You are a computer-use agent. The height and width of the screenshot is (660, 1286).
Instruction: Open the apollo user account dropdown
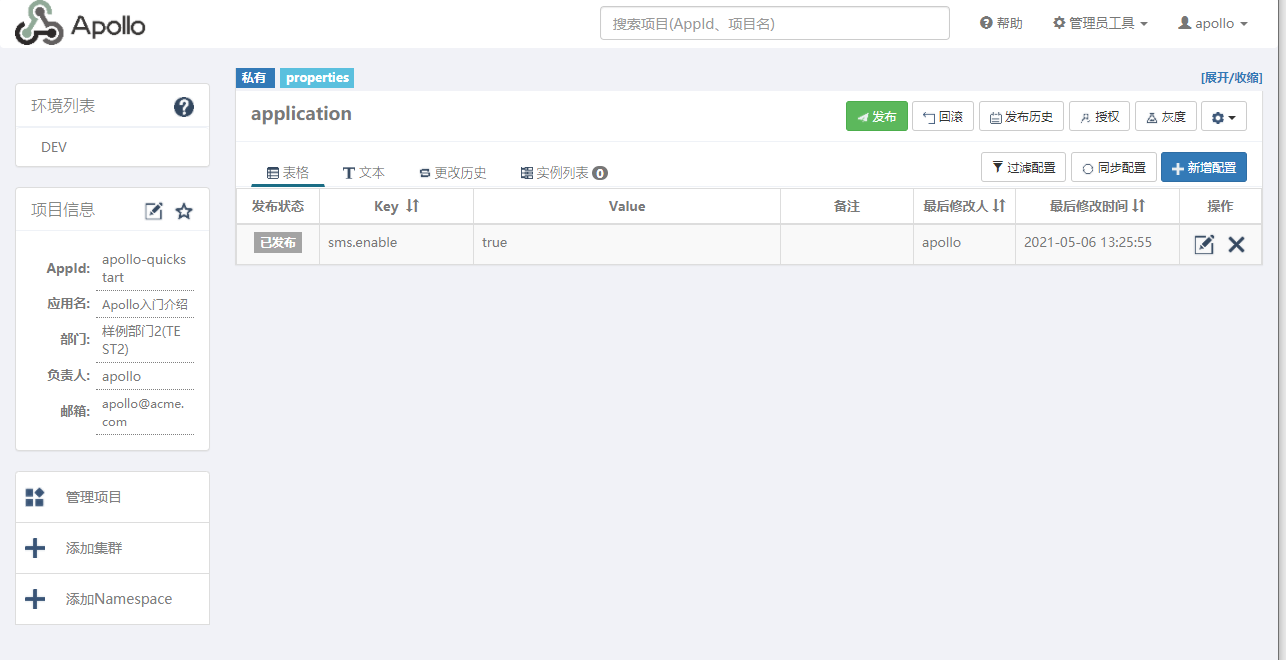[x=1213, y=23]
